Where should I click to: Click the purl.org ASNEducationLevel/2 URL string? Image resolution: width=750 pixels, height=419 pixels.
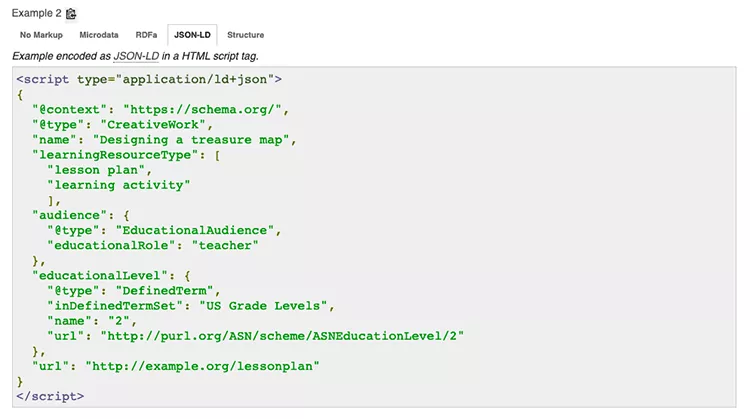point(282,336)
